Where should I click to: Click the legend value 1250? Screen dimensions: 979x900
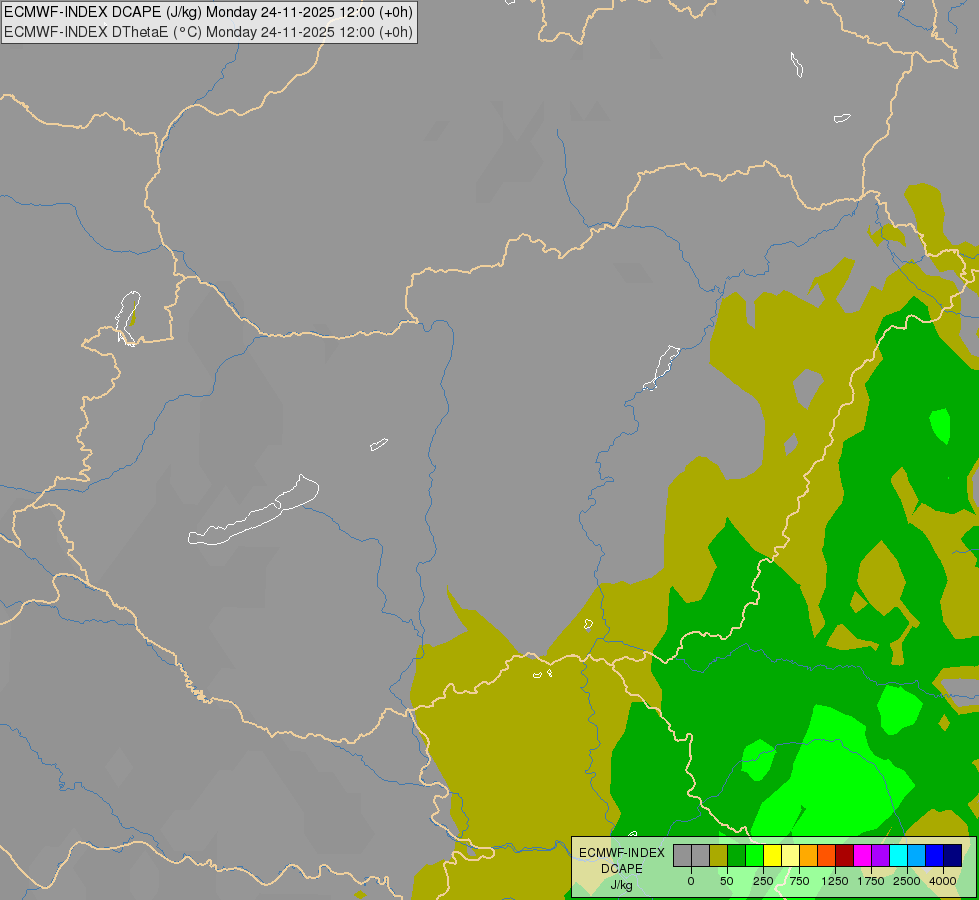click(835, 881)
